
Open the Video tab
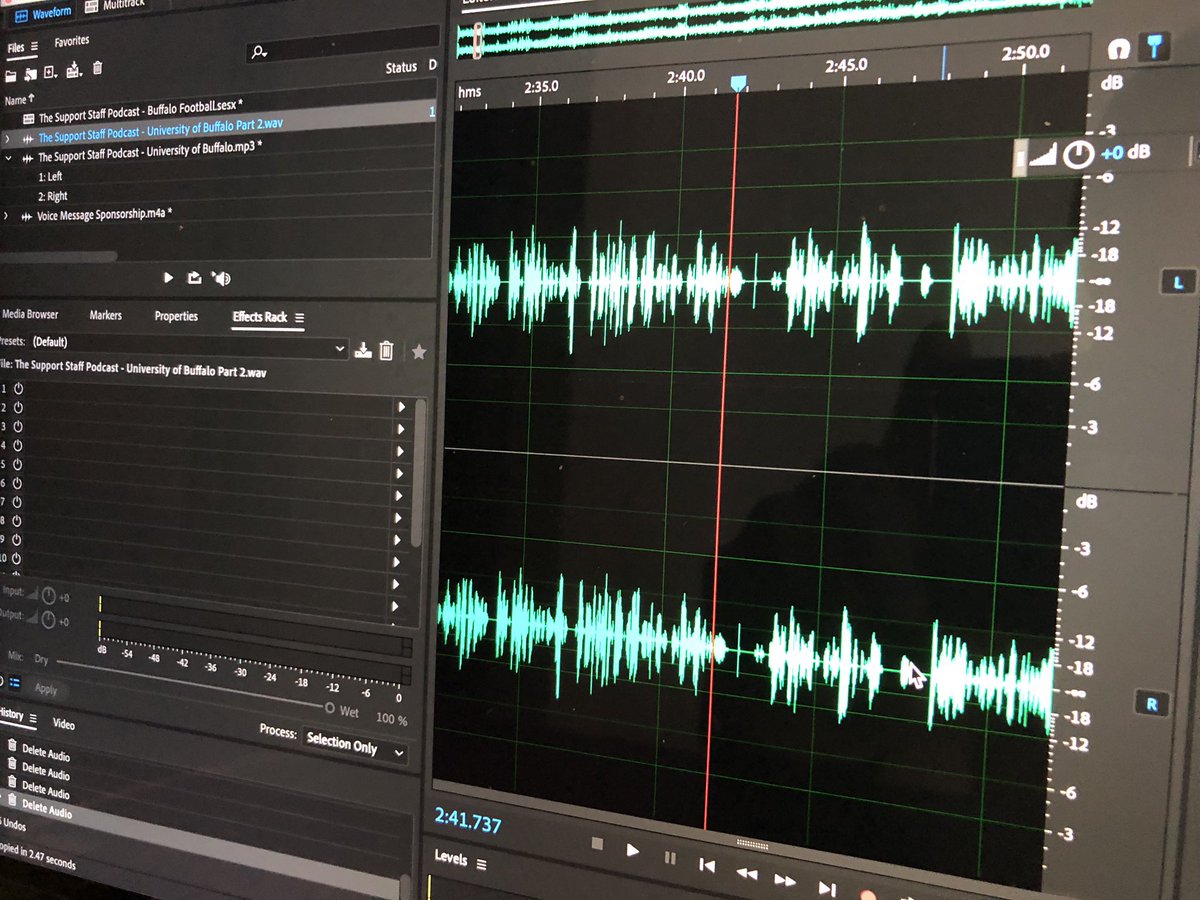(64, 723)
